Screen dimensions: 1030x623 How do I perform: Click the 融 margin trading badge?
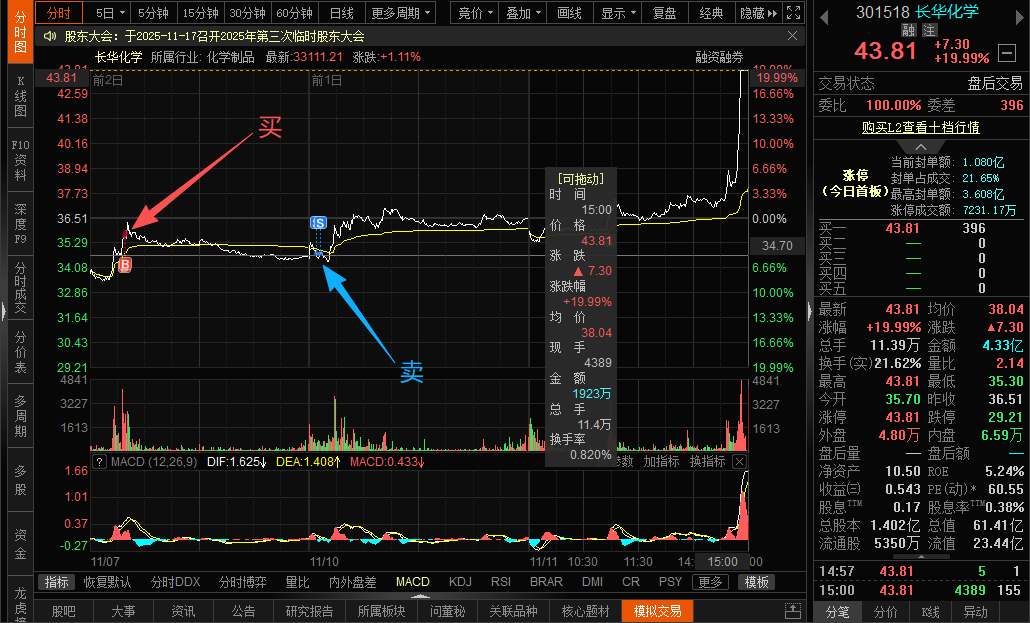click(908, 30)
